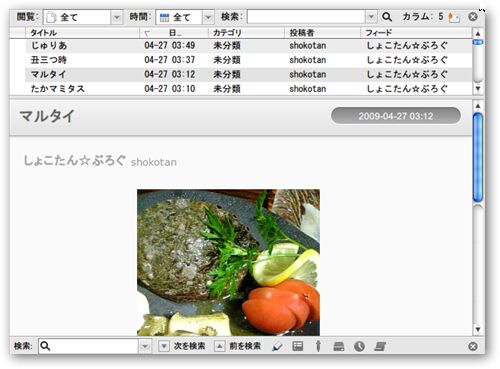Image resolution: width=500 pixels, height=369 pixels.
Task: Click the article pane scrollbar thumb
Action: point(478,157)
